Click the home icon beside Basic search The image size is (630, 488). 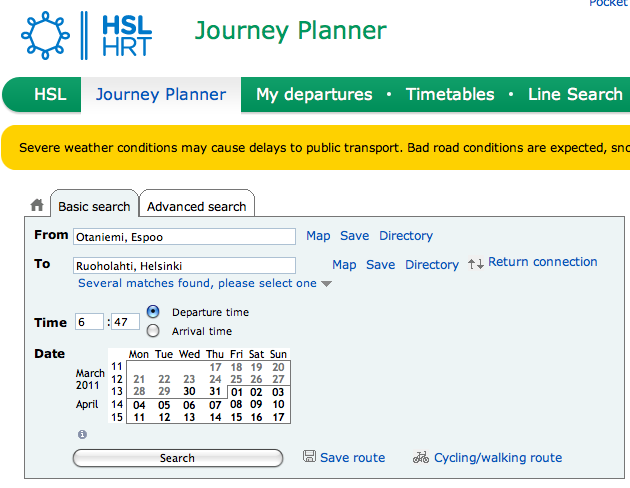click(x=37, y=205)
